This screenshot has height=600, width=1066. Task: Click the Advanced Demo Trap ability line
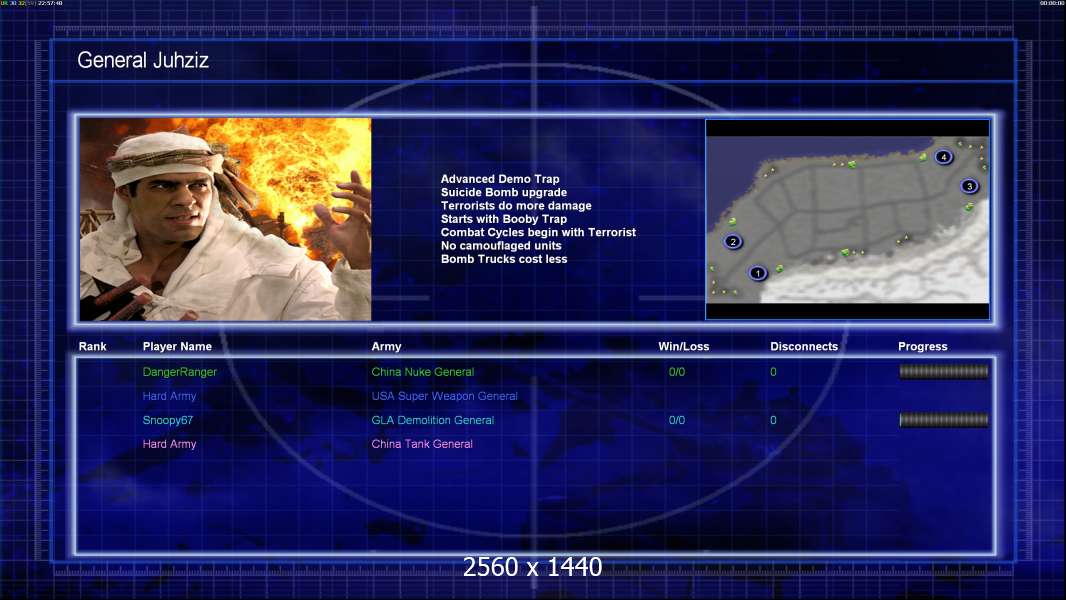coord(500,179)
